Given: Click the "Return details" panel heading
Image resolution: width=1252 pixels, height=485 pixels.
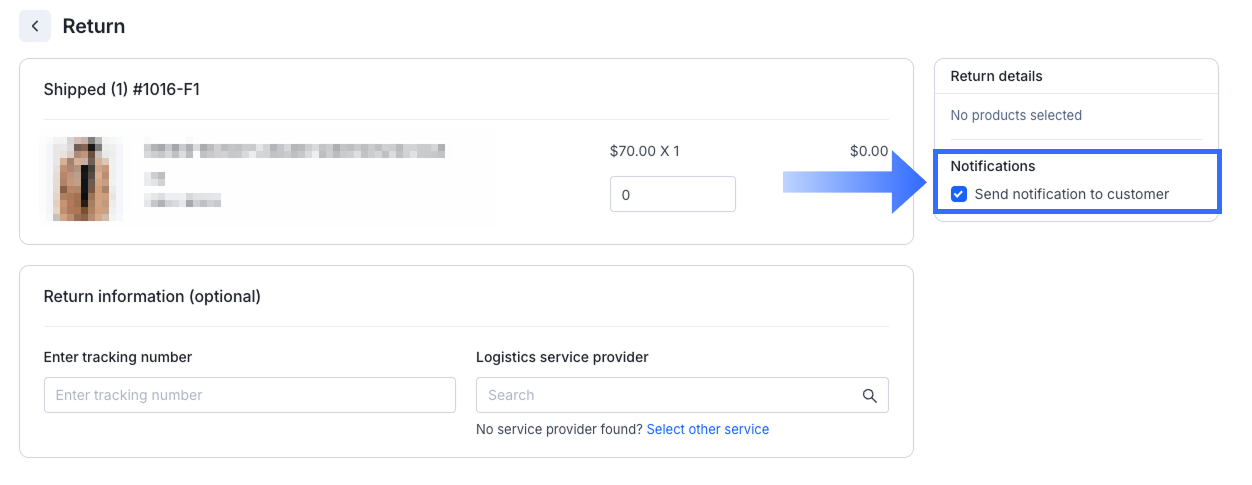Looking at the screenshot, I should [996, 76].
